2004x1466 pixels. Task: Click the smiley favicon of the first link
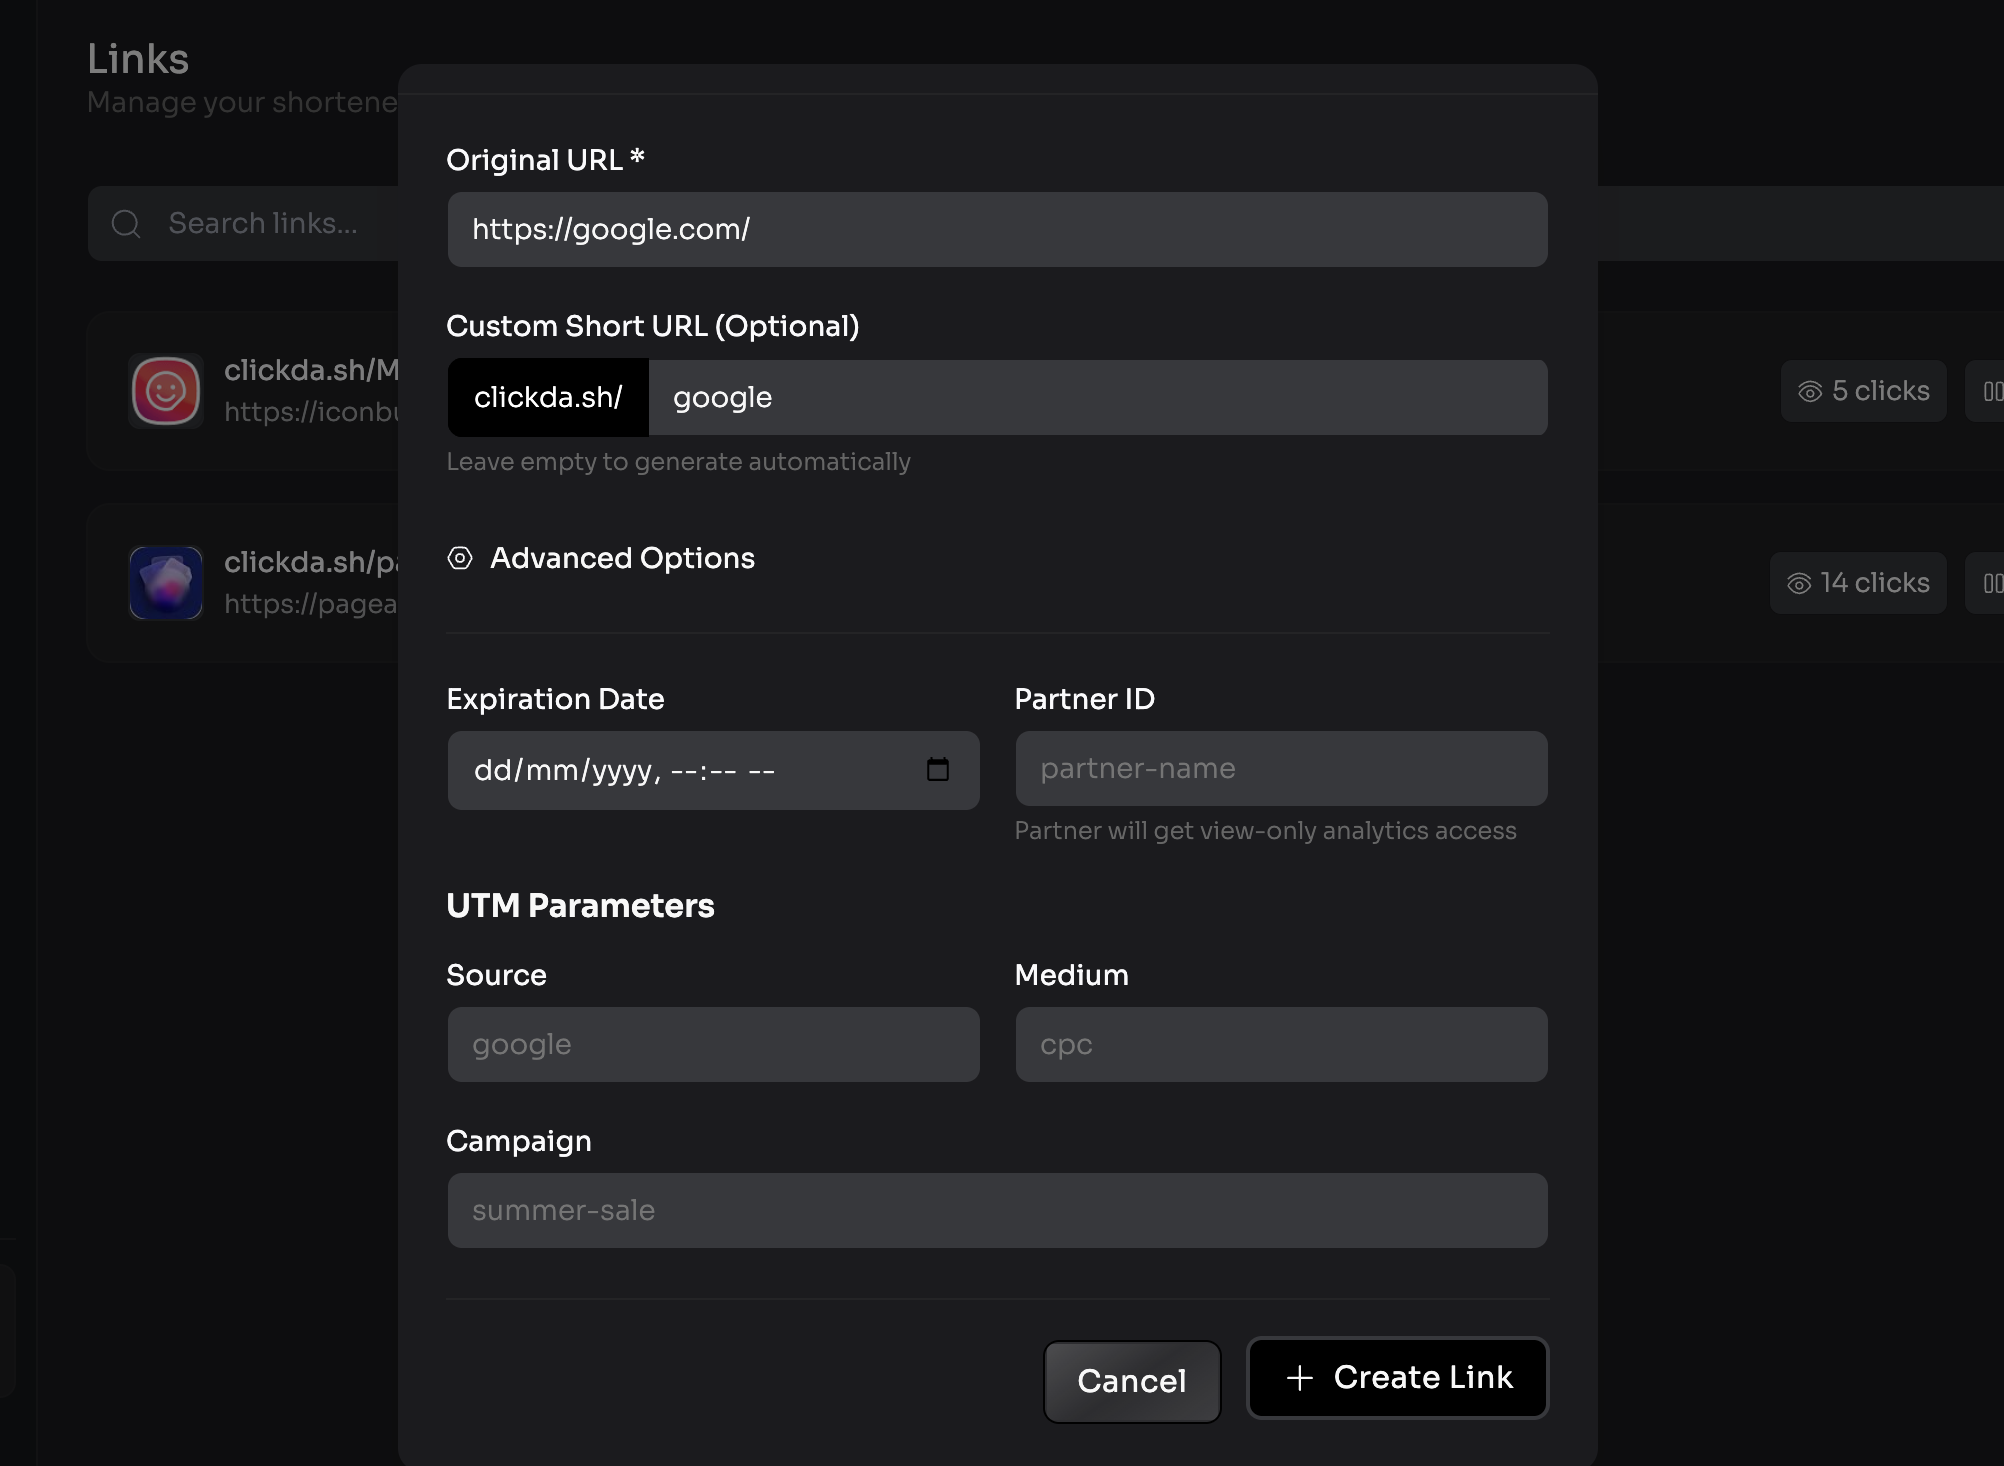166,391
